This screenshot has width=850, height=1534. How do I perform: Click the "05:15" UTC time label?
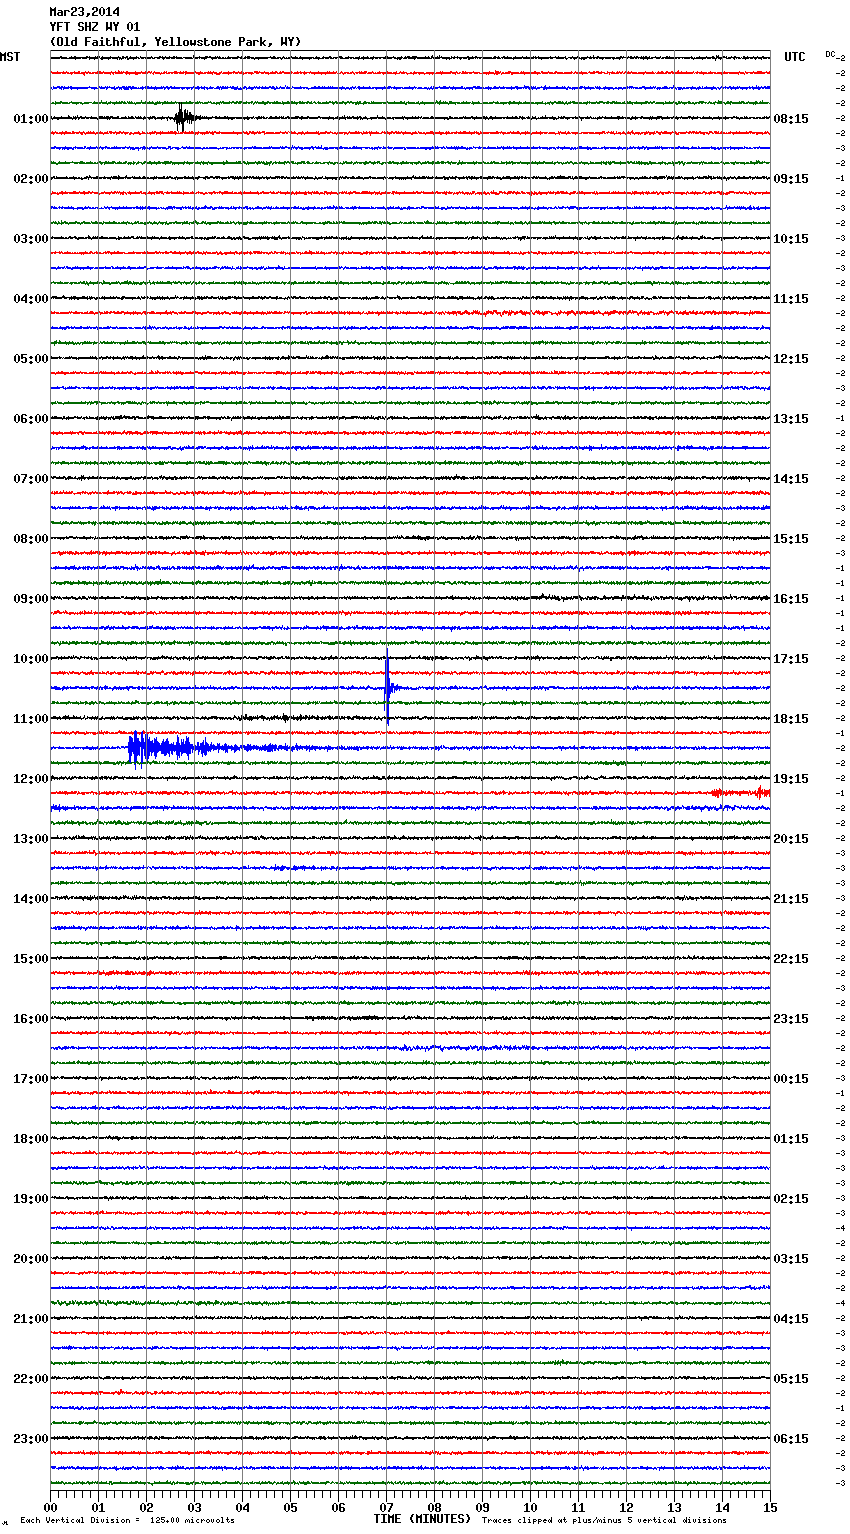(791, 1379)
